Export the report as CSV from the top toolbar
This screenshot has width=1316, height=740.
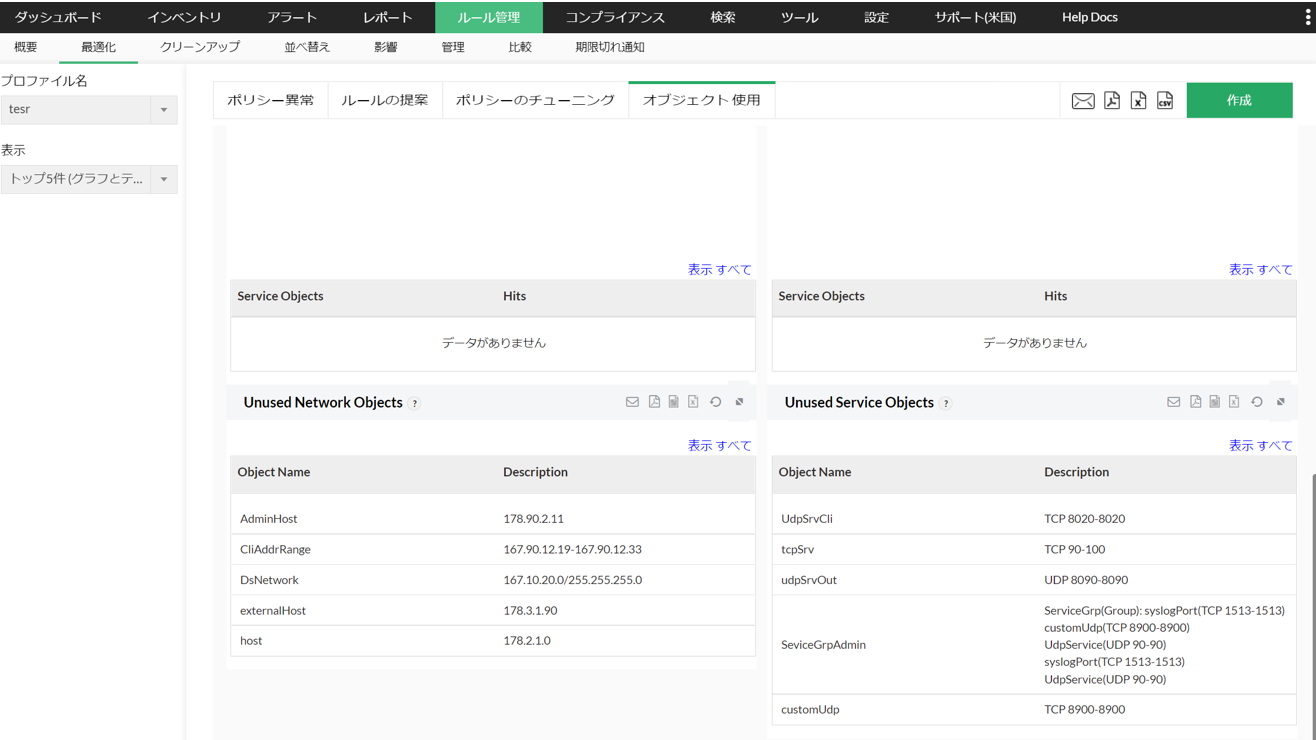[1165, 101]
